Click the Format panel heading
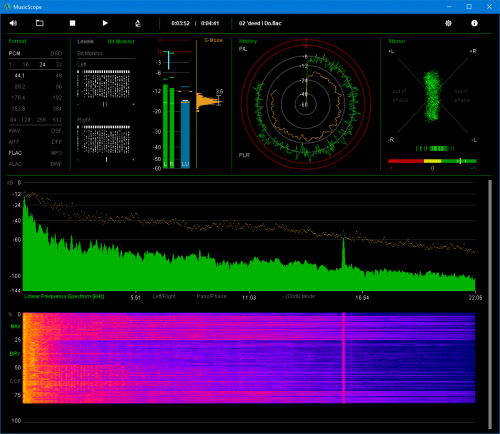 tap(17, 41)
